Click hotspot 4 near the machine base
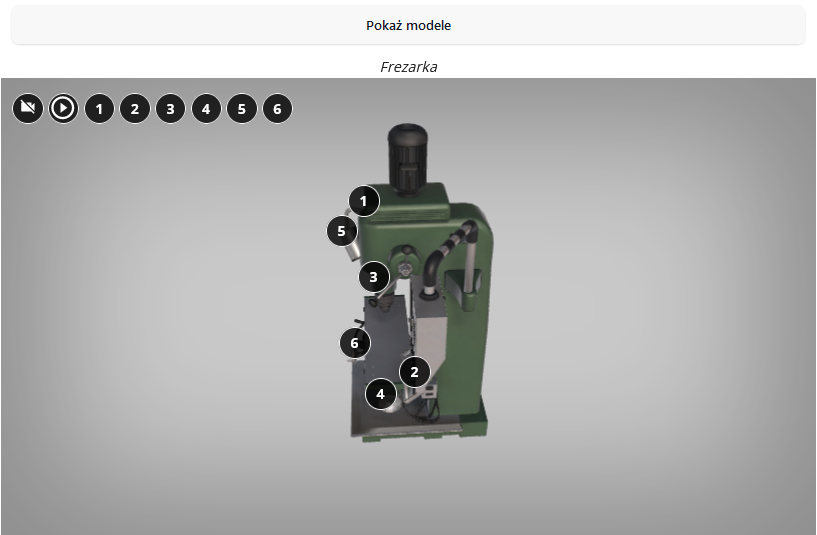 coord(381,394)
